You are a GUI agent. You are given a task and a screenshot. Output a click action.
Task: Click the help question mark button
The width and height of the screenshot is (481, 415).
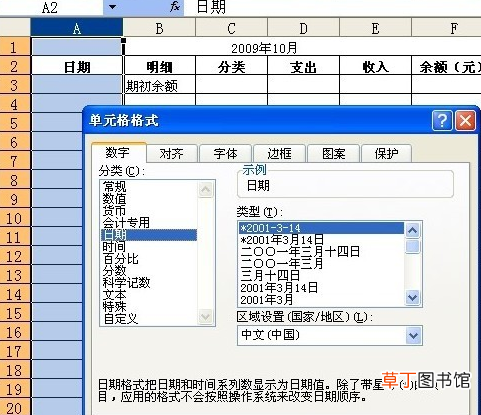coord(442,120)
